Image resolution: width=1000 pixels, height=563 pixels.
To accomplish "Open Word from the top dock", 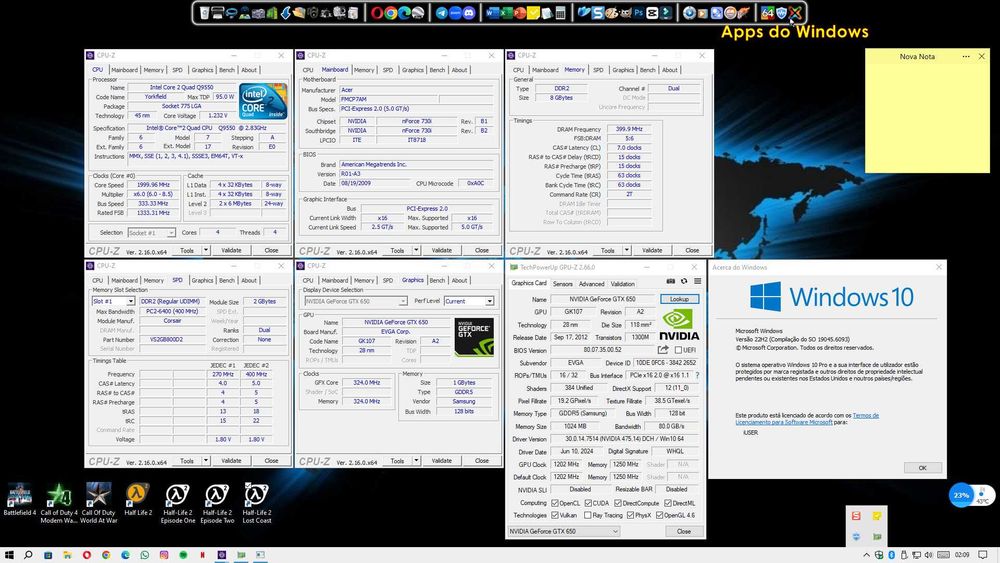I will (x=492, y=13).
